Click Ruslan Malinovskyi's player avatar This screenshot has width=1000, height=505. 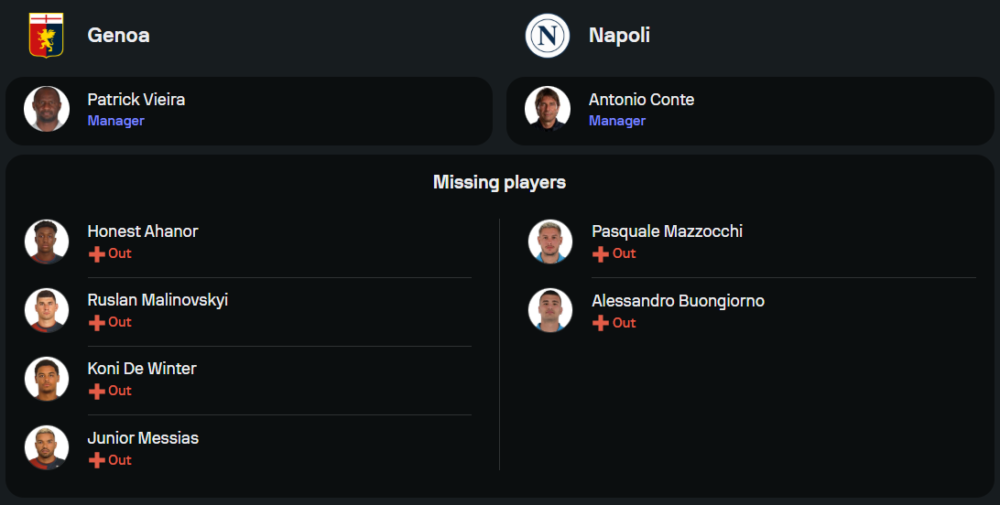(x=47, y=310)
